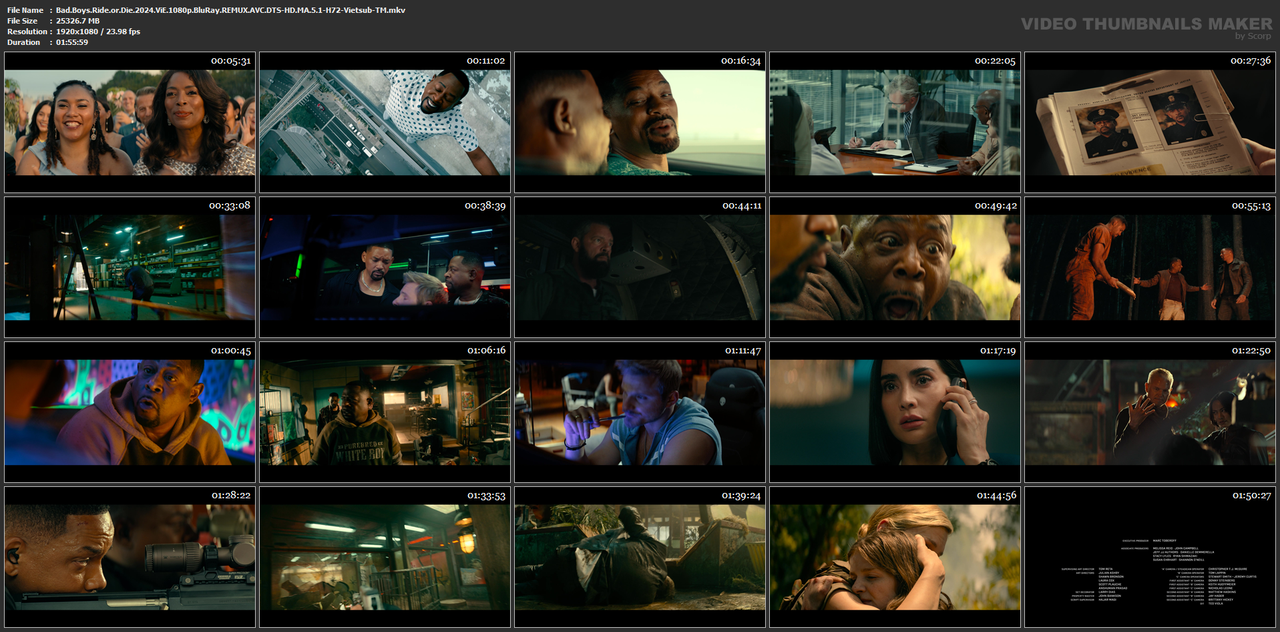Screen dimensions: 1280x632
Task: Click the file size value '25326.7 MB'
Action: pyautogui.click(x=78, y=21)
